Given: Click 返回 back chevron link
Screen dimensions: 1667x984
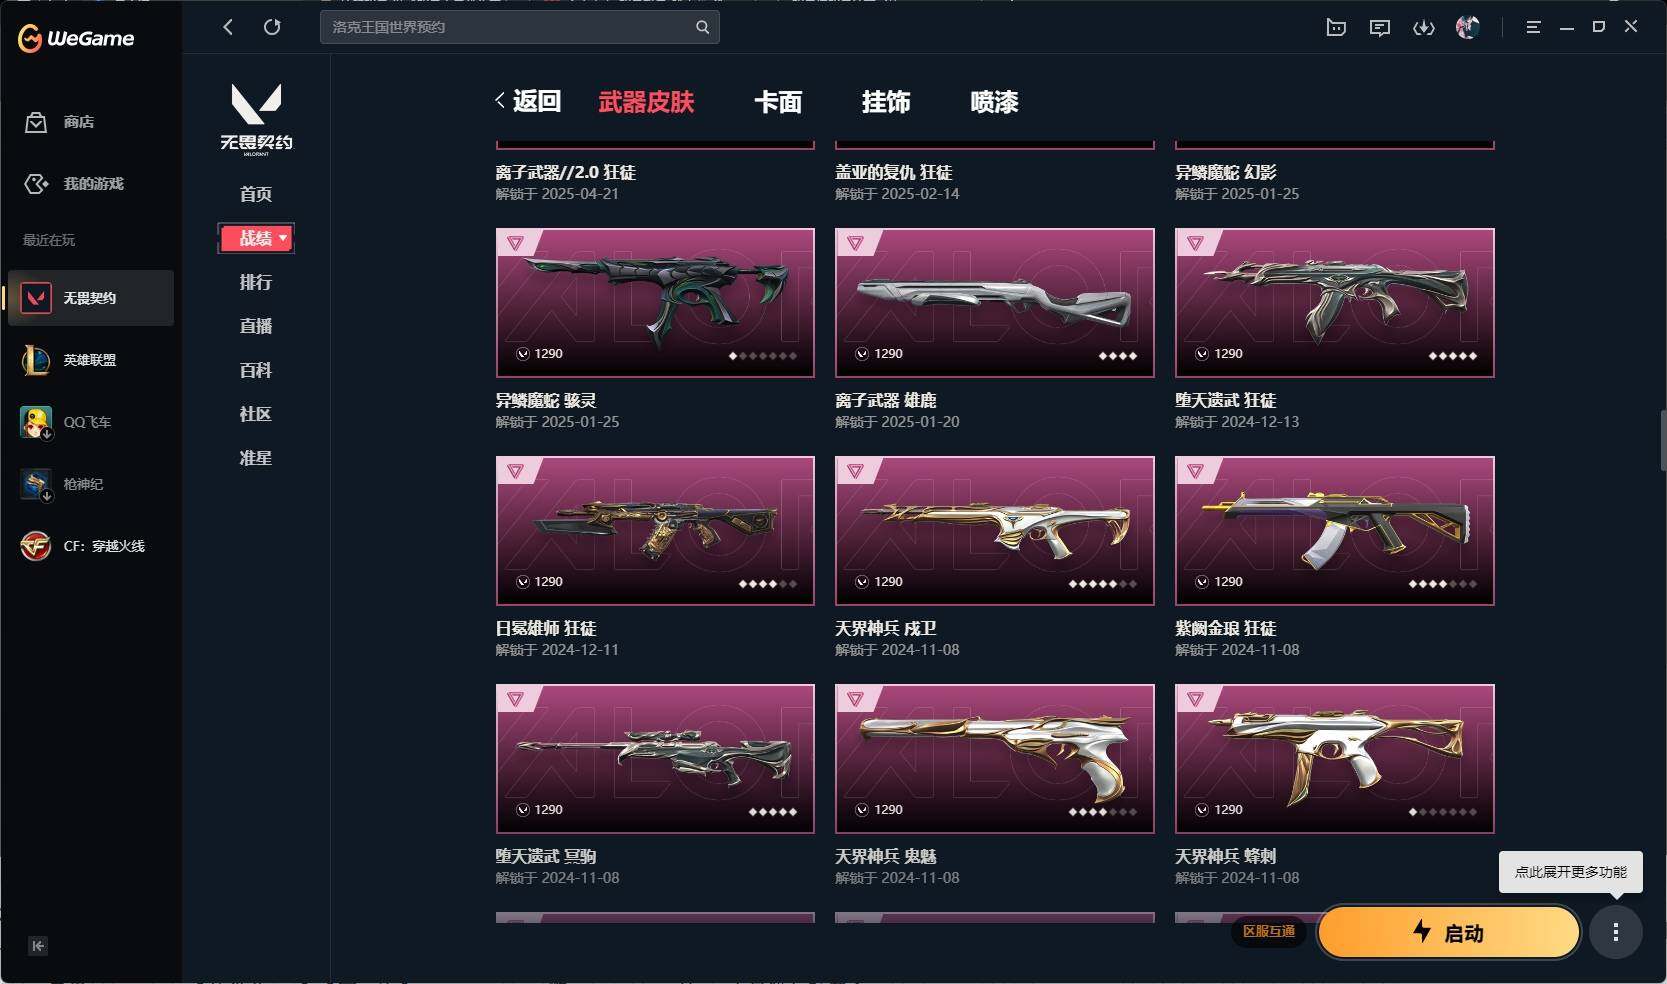Looking at the screenshot, I should [x=527, y=101].
